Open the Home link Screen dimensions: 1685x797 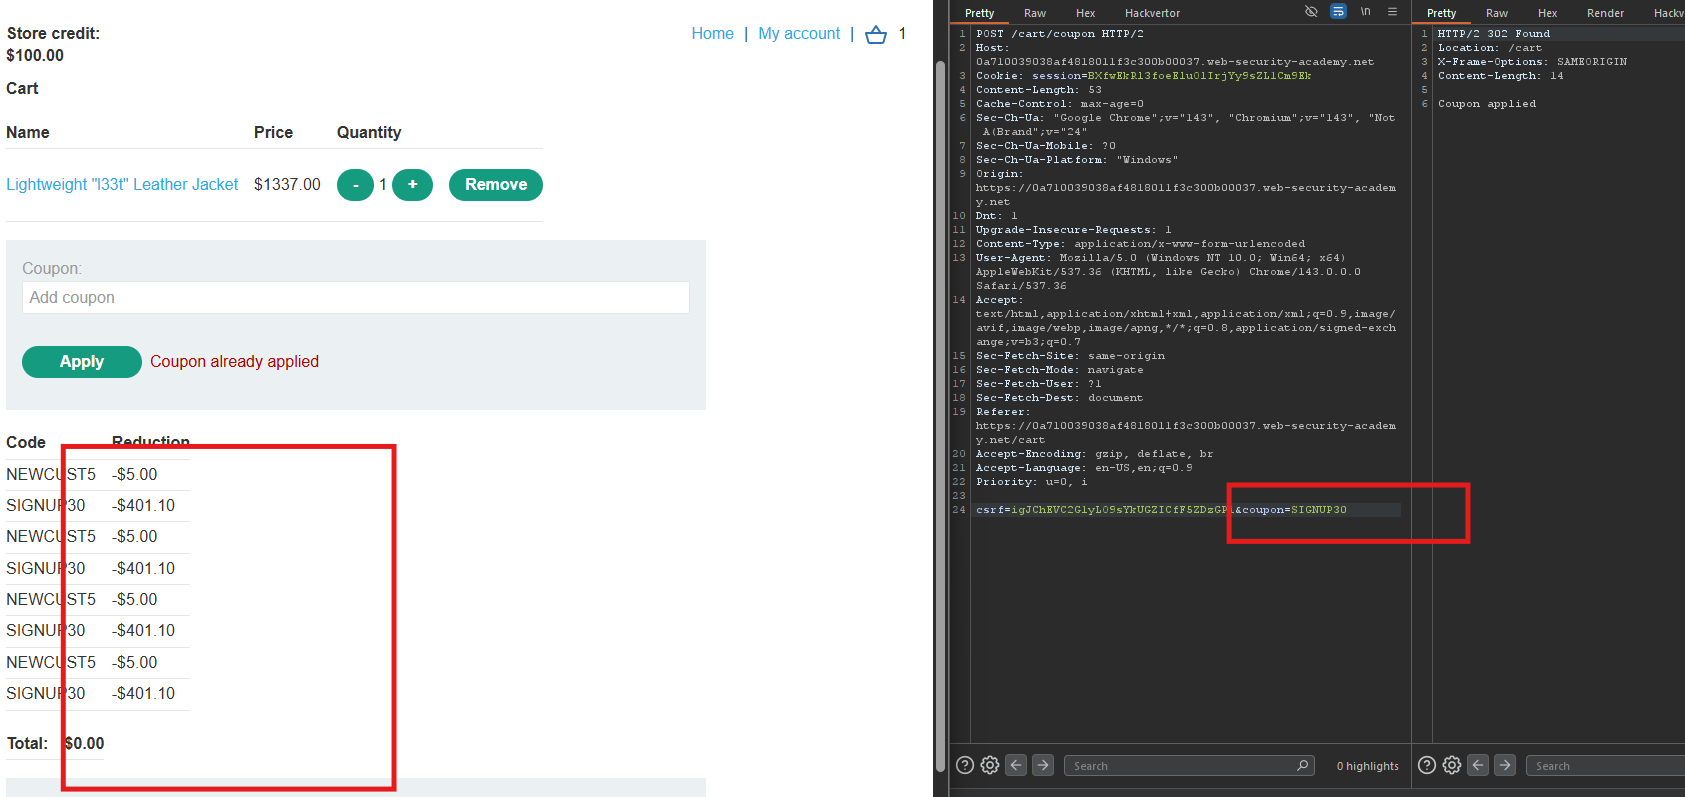(x=712, y=34)
